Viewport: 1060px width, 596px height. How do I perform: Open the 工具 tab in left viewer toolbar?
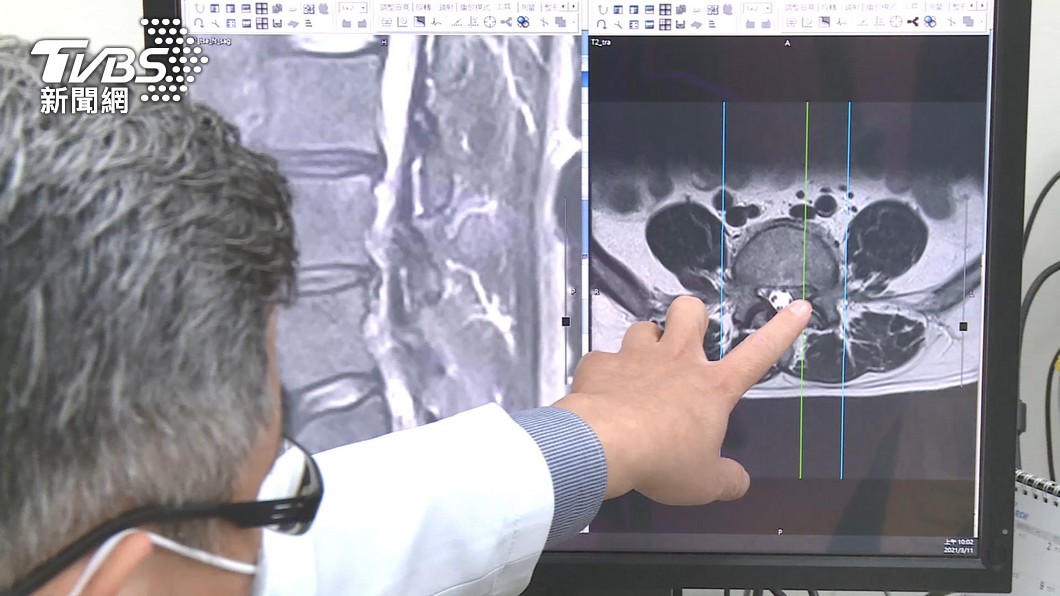pyautogui.click(x=504, y=7)
